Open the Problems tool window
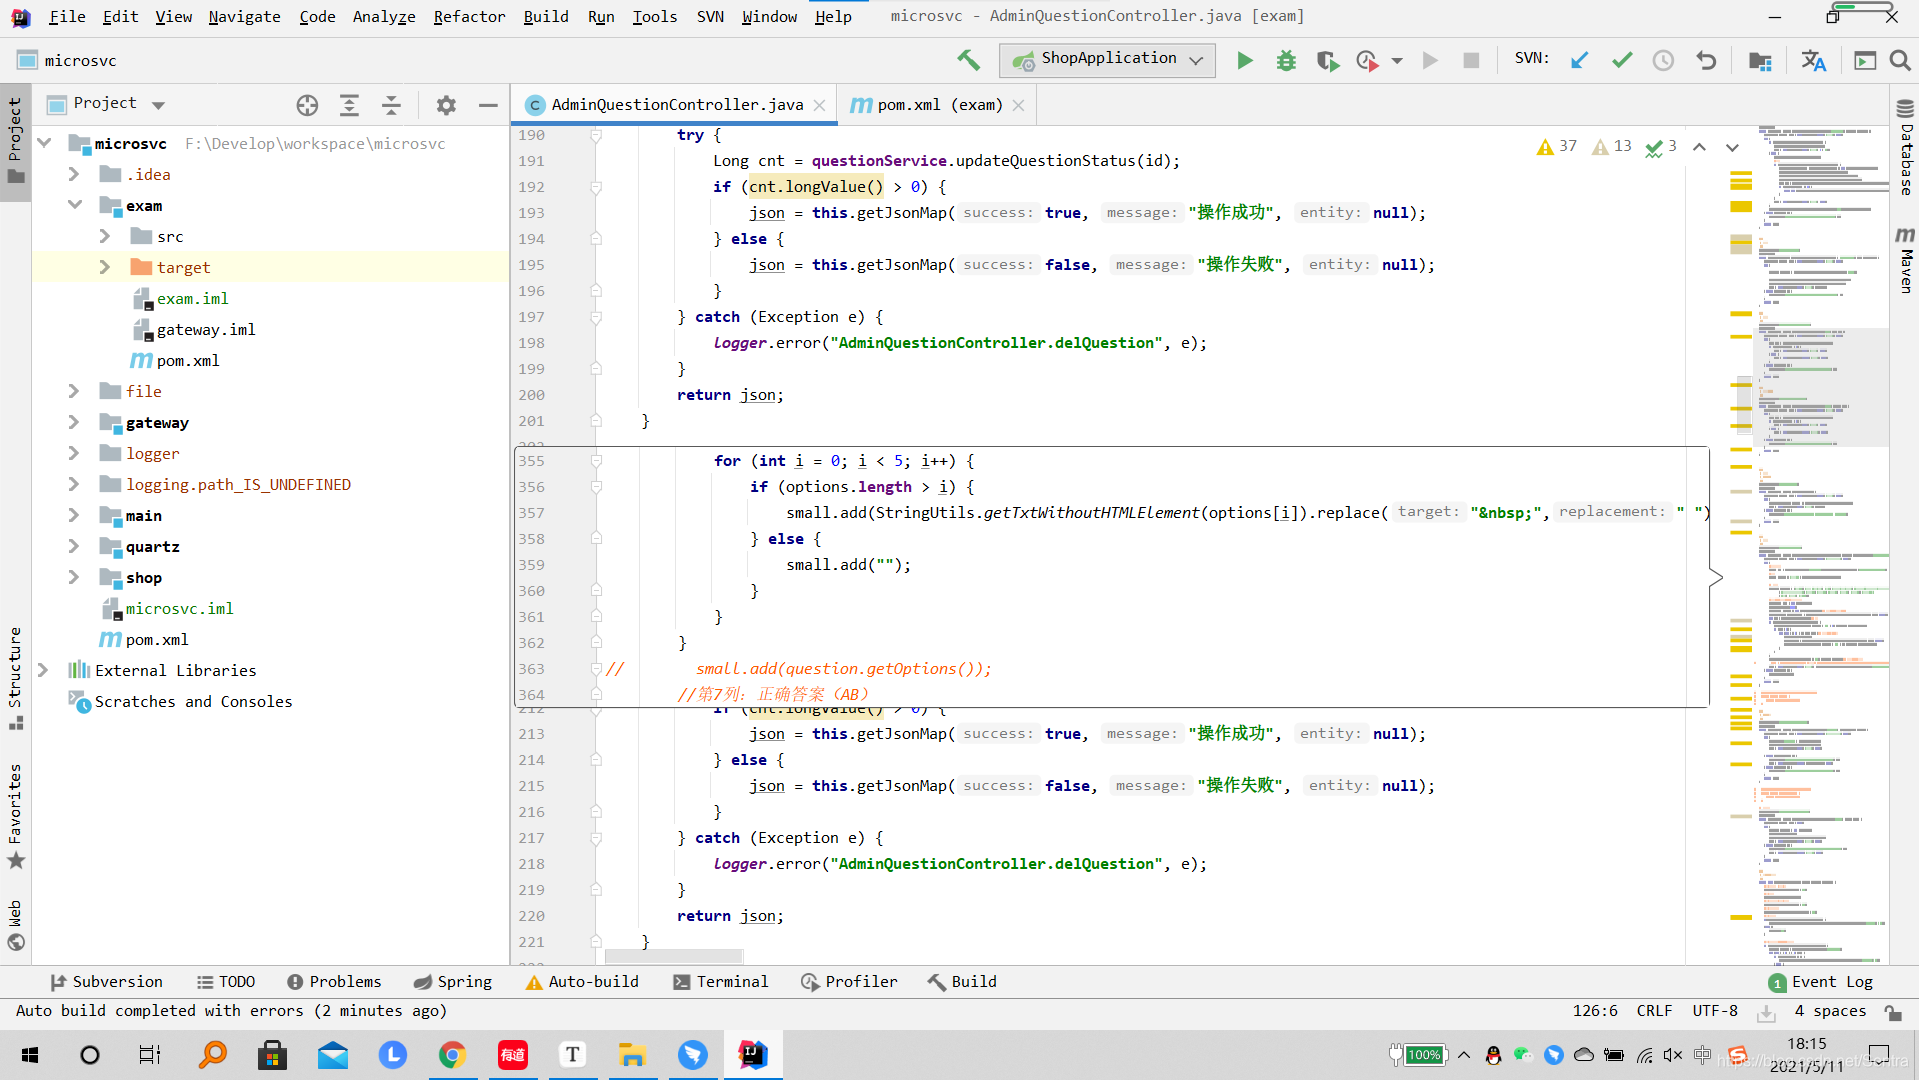 (x=334, y=982)
